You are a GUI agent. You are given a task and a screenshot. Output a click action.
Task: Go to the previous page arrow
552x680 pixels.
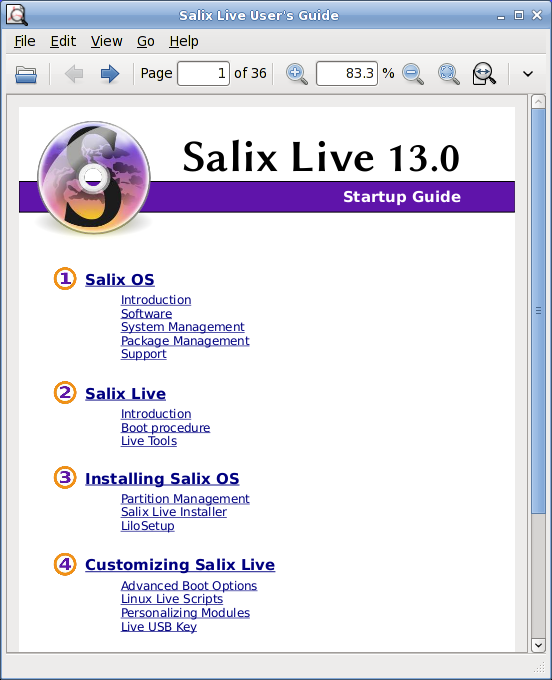click(x=74, y=74)
